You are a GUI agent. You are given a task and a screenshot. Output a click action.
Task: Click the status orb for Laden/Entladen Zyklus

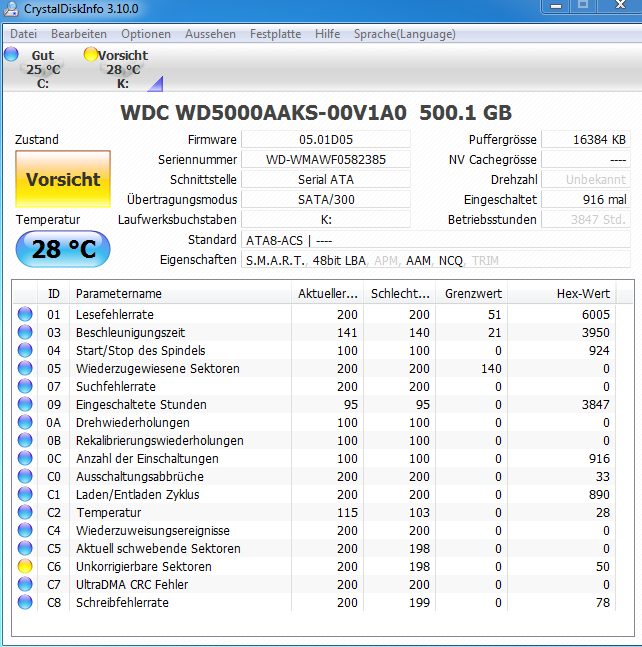[25, 494]
